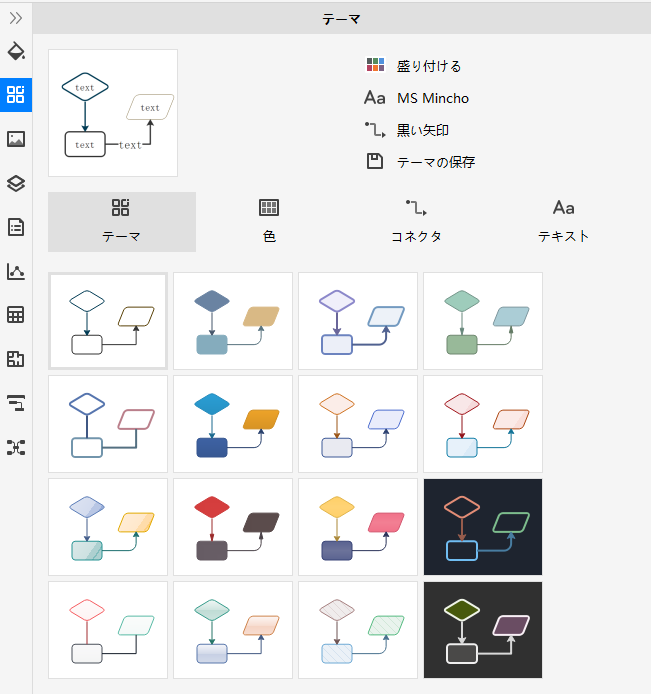Click the Aa icon beside MS Mincho
651x694 pixels.
coord(375,97)
